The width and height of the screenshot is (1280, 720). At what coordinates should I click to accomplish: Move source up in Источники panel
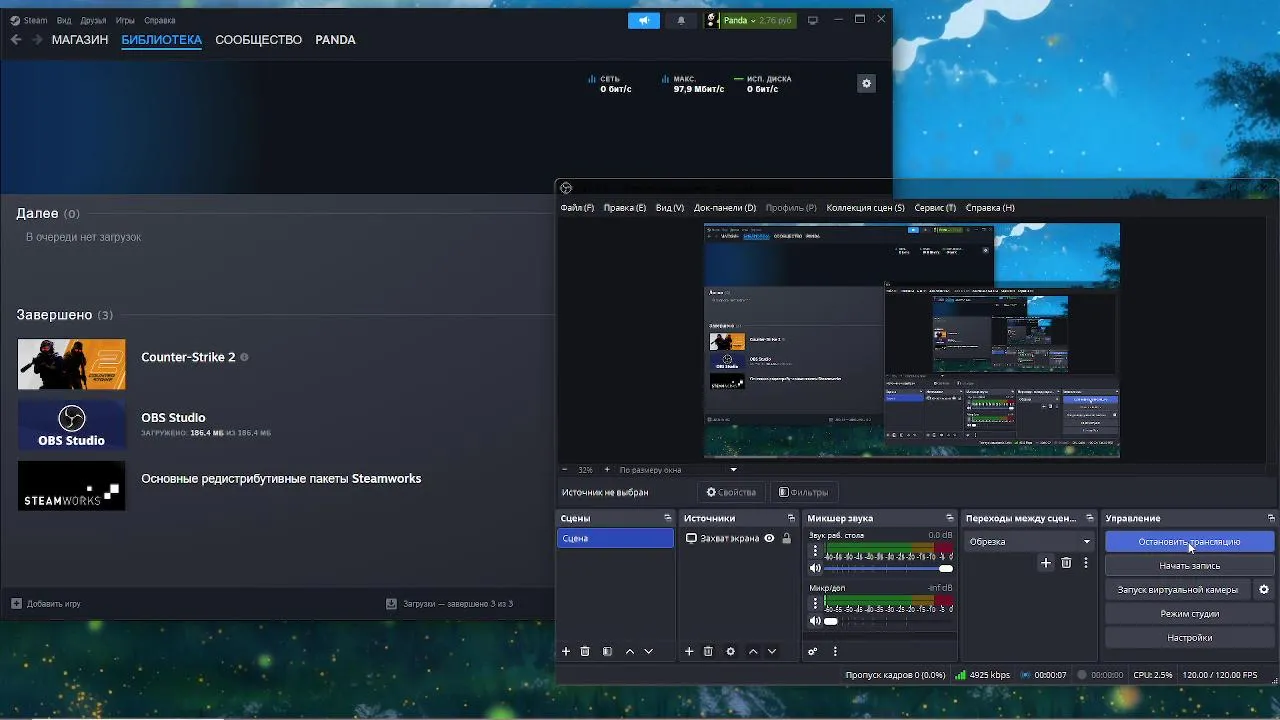753,651
